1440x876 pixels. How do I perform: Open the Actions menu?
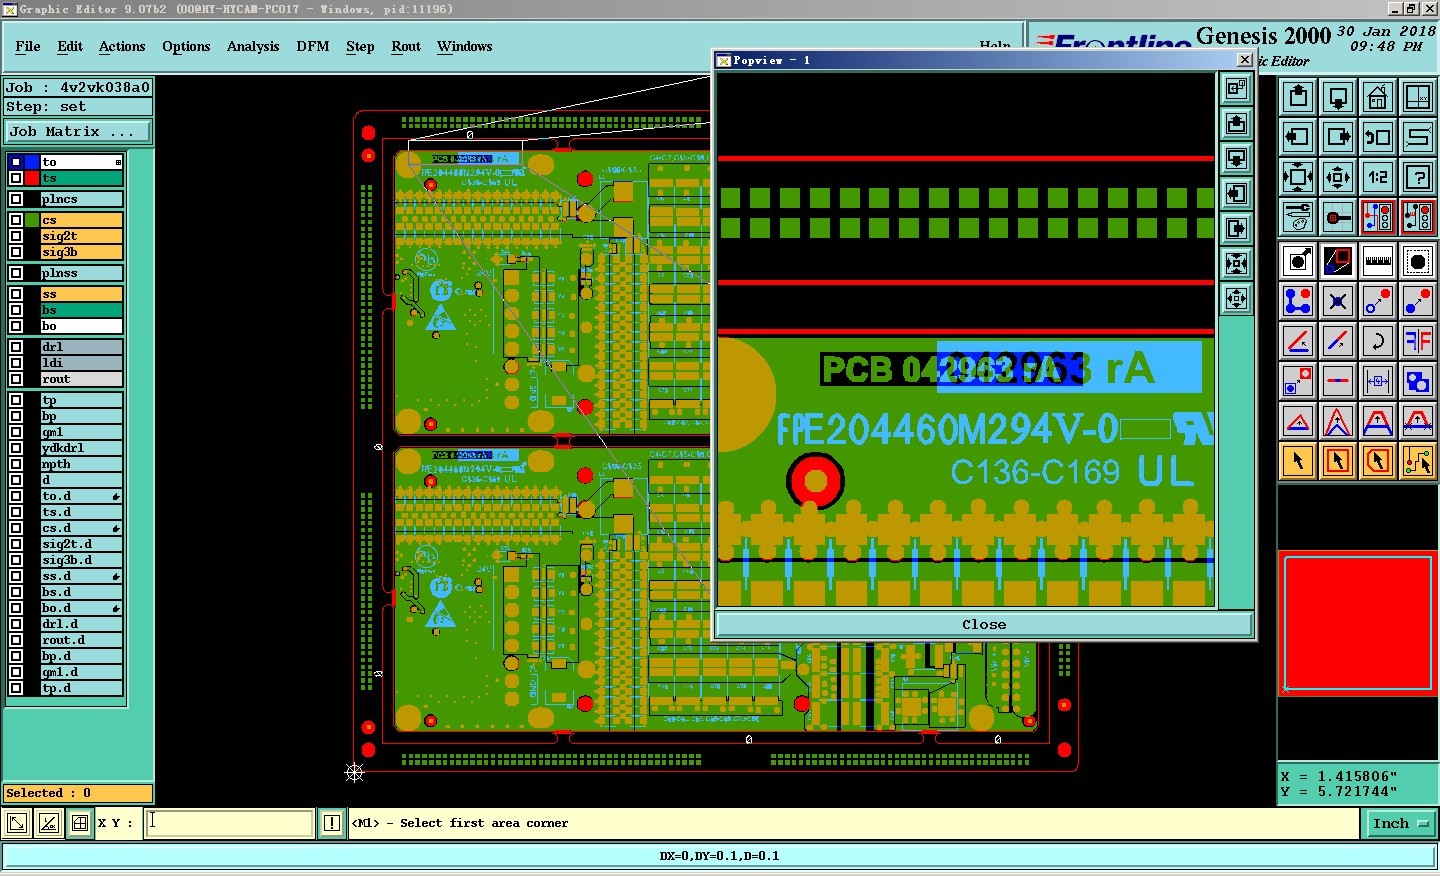coord(122,46)
